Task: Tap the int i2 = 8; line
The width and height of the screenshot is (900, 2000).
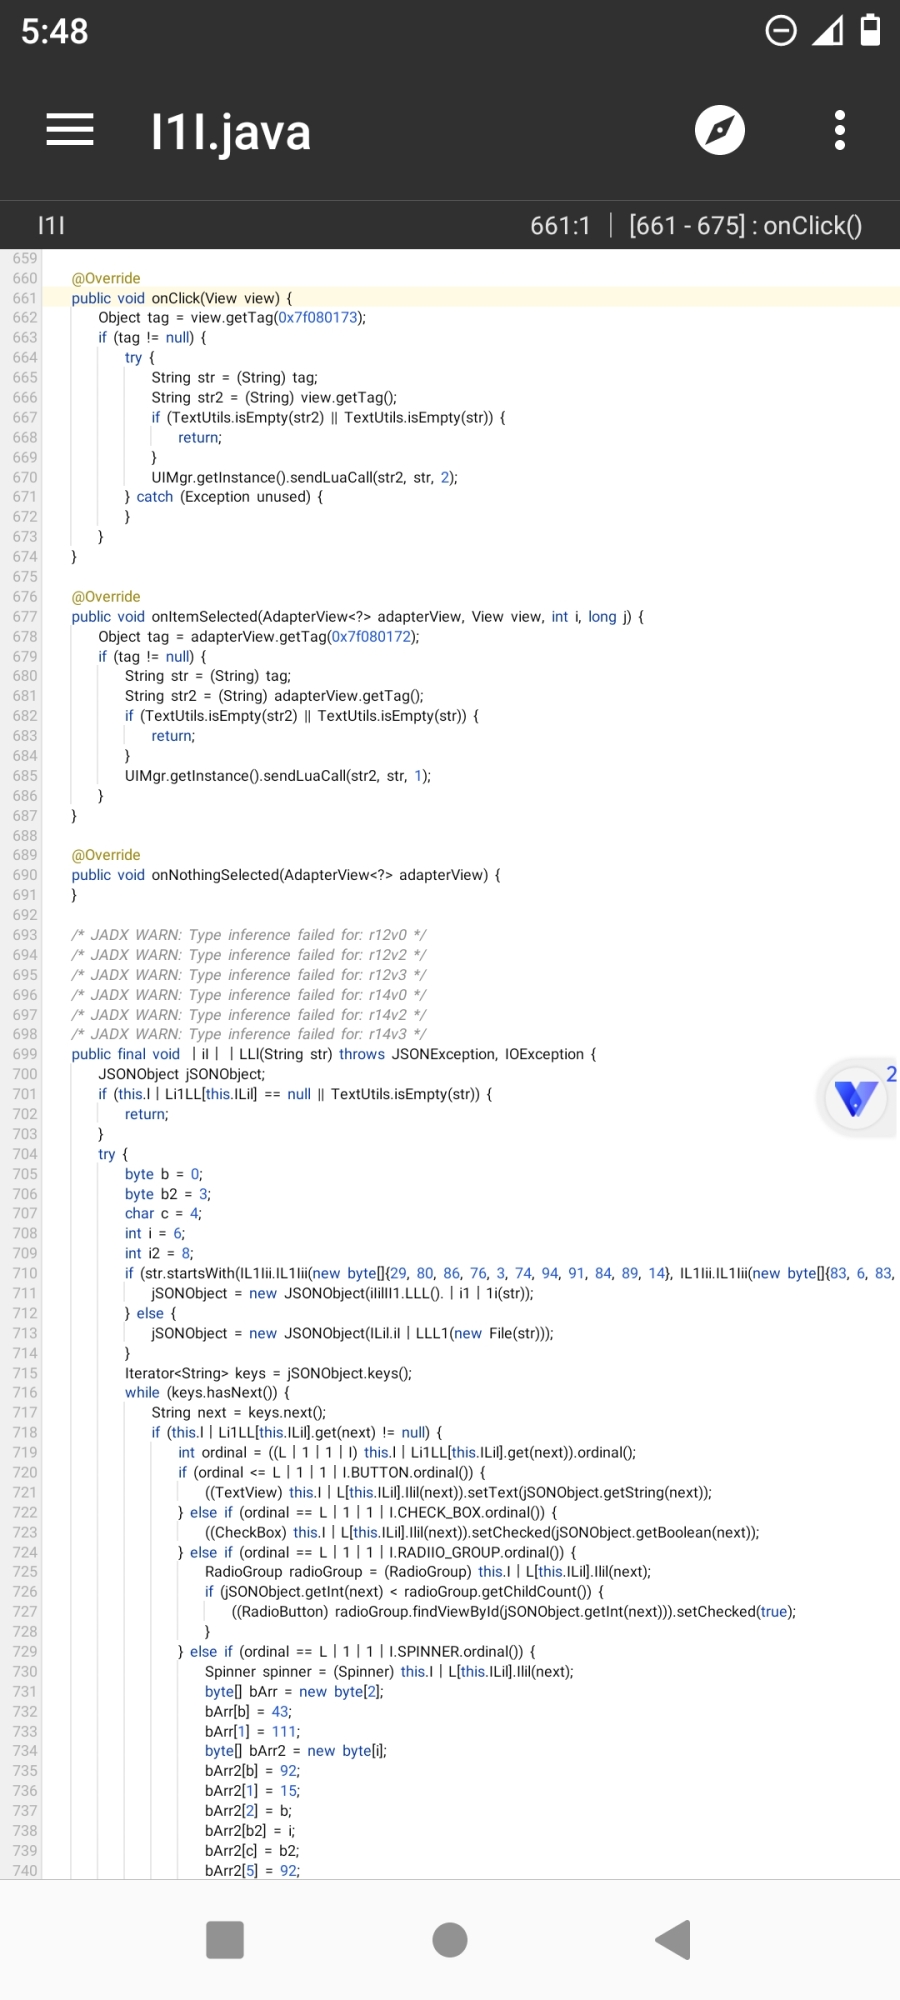Action: tap(159, 1253)
